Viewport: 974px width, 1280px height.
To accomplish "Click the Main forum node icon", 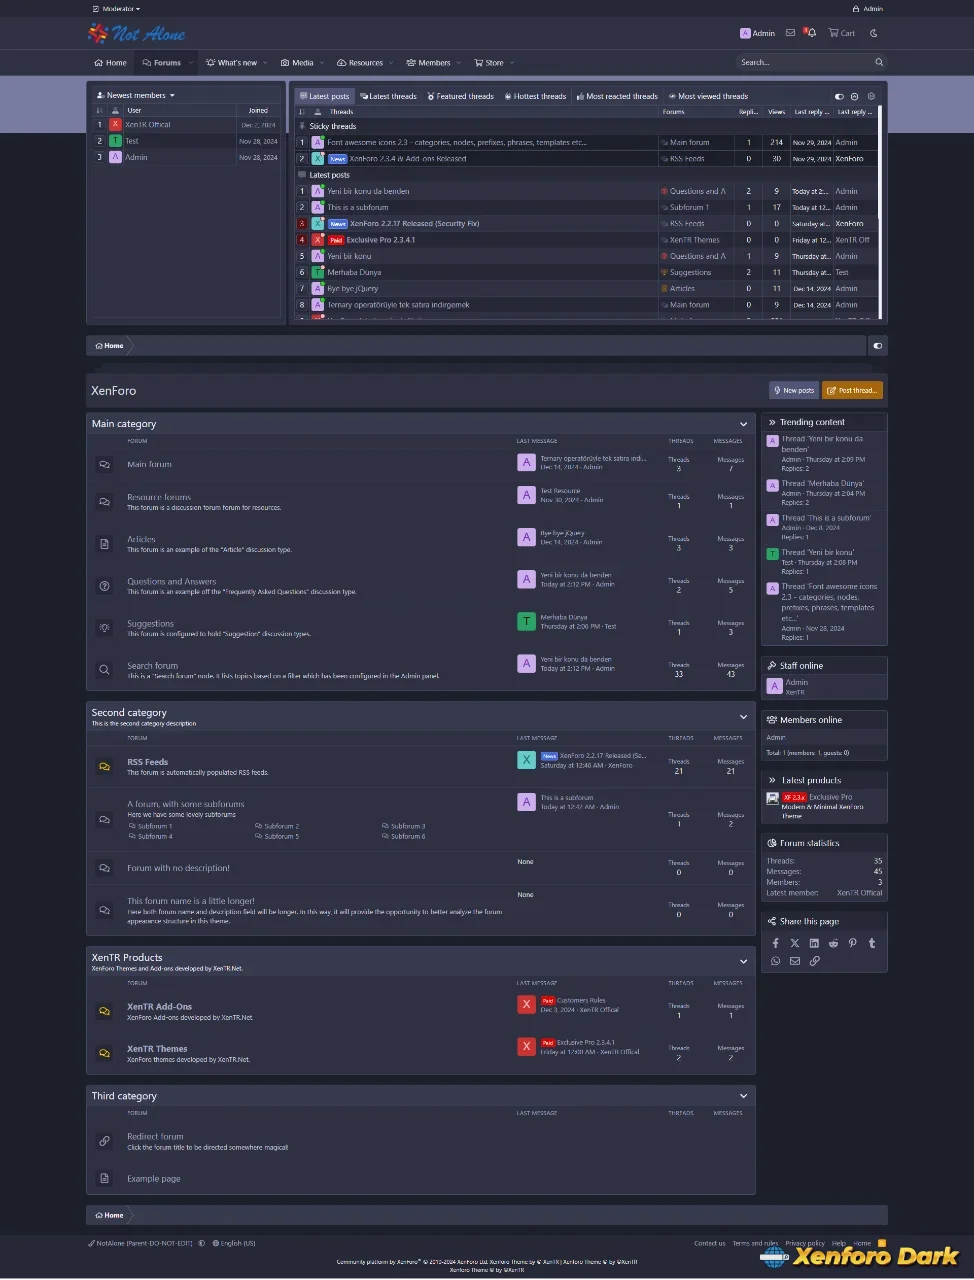I will coord(104,464).
